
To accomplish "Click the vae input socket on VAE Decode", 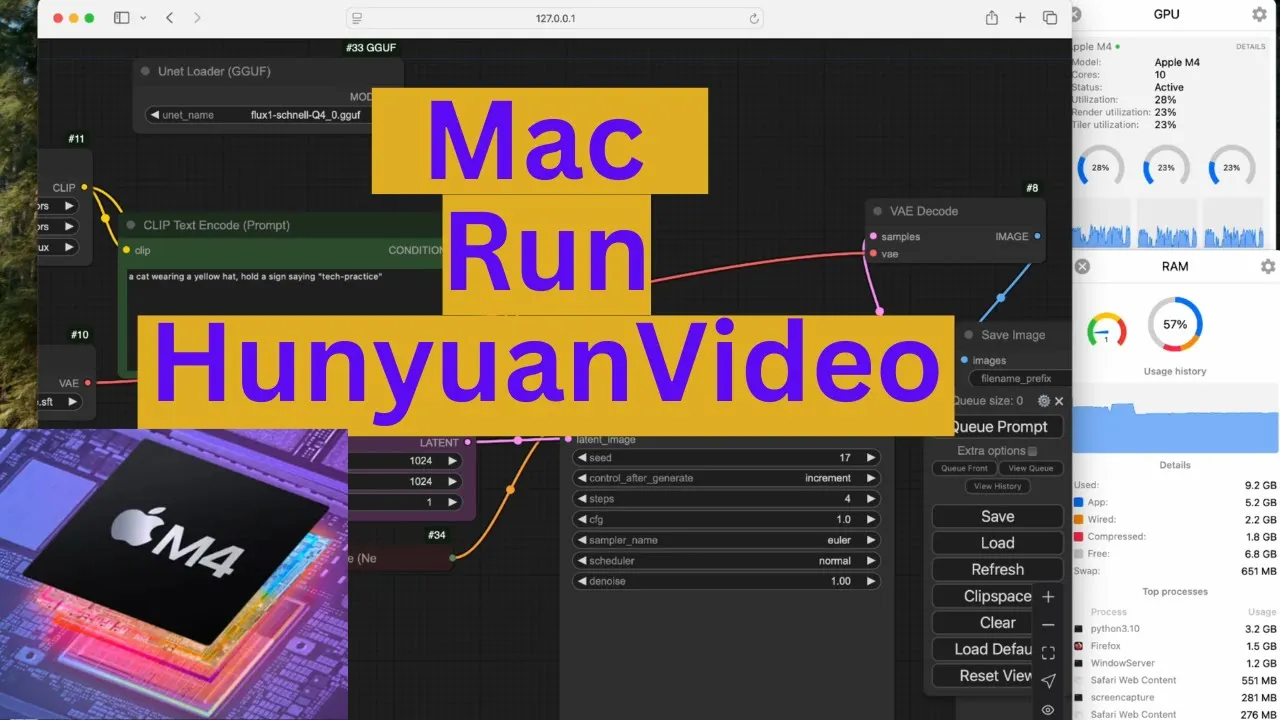I will point(873,254).
